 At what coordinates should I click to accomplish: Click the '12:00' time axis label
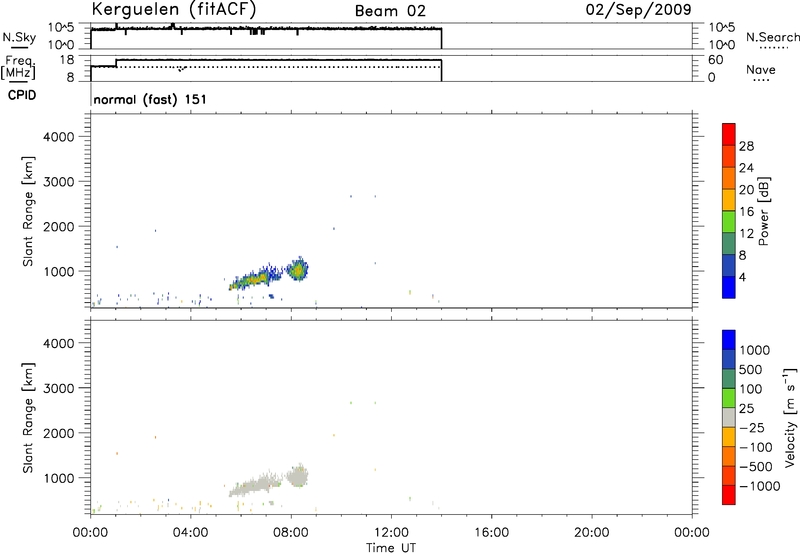click(x=391, y=533)
